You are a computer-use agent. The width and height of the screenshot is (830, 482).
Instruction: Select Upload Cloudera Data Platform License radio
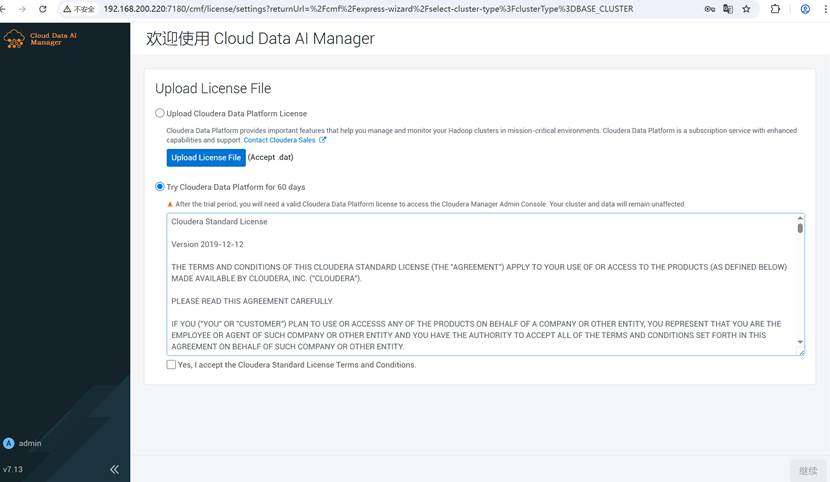coord(159,113)
